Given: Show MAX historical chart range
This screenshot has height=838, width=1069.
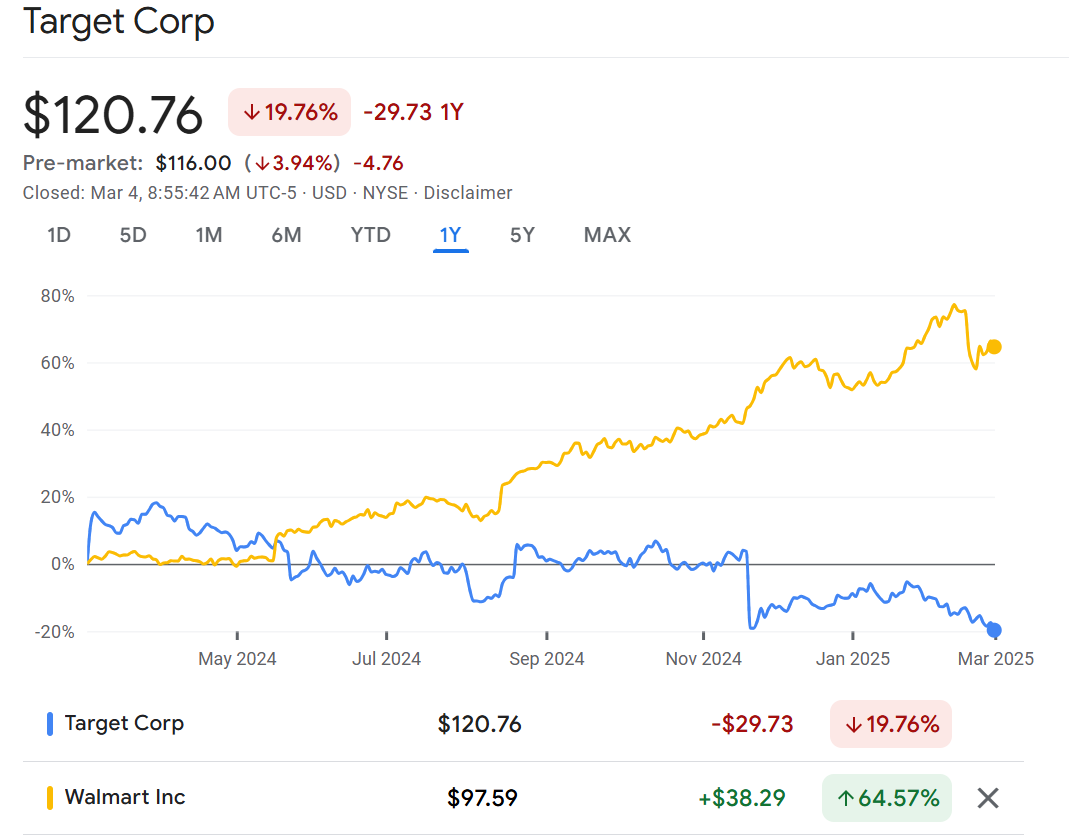Looking at the screenshot, I should [x=607, y=235].
